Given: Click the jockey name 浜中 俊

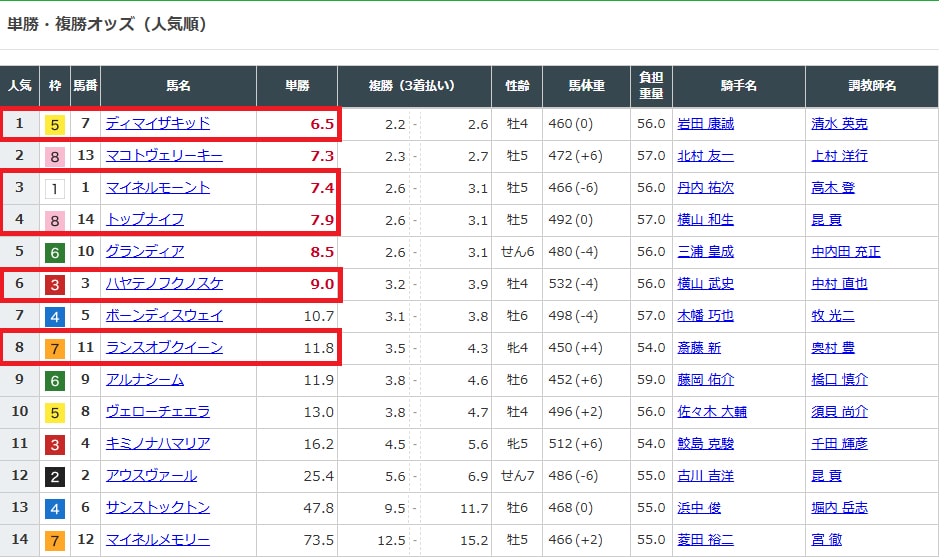Looking at the screenshot, I should pos(698,508).
